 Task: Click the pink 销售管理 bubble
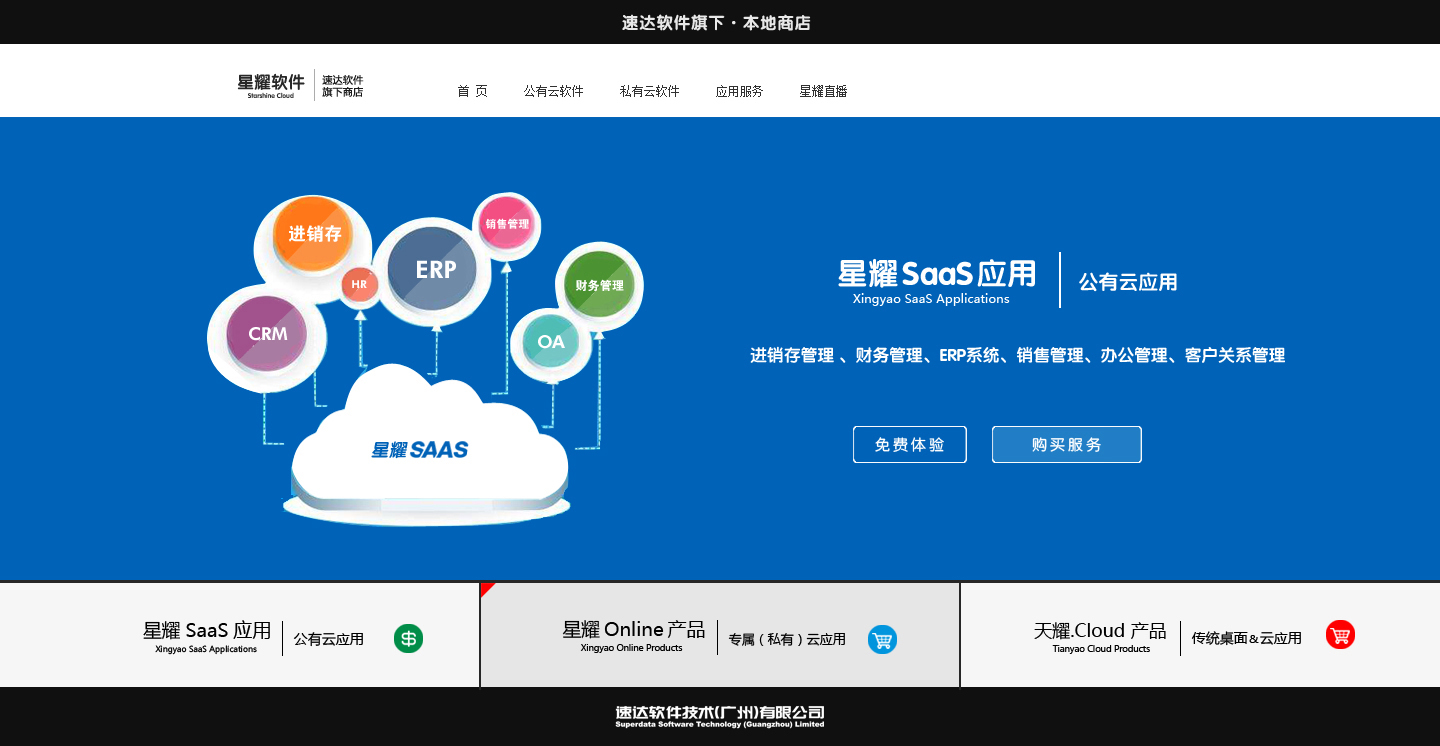[x=507, y=224]
